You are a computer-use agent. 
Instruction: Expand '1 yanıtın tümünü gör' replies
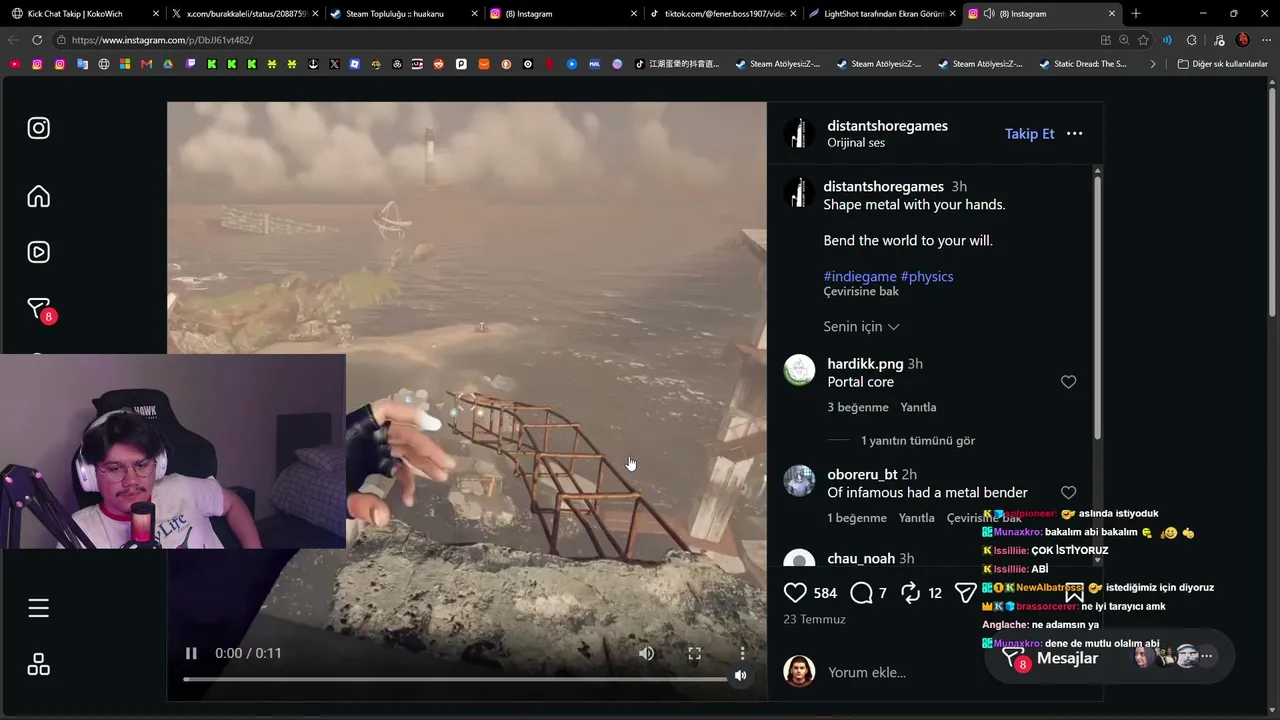(x=918, y=441)
